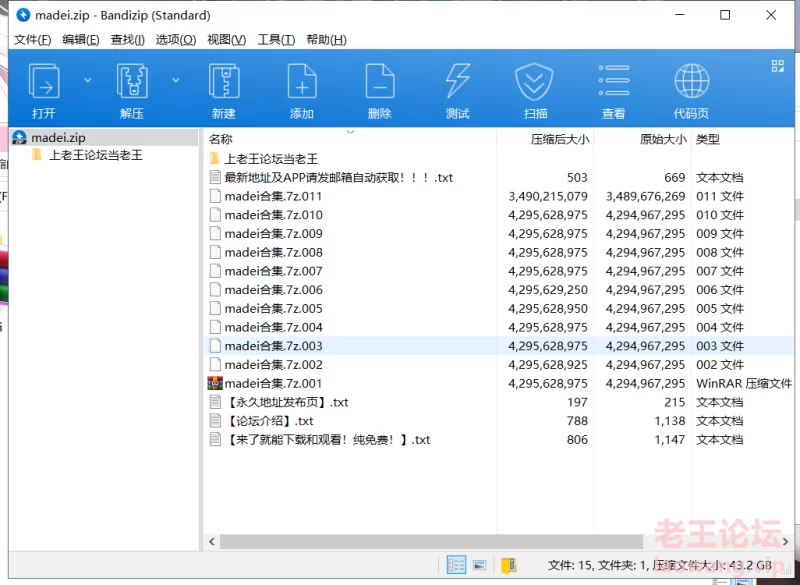
Task: Click the Add (添加) file icon
Action: click(302, 81)
